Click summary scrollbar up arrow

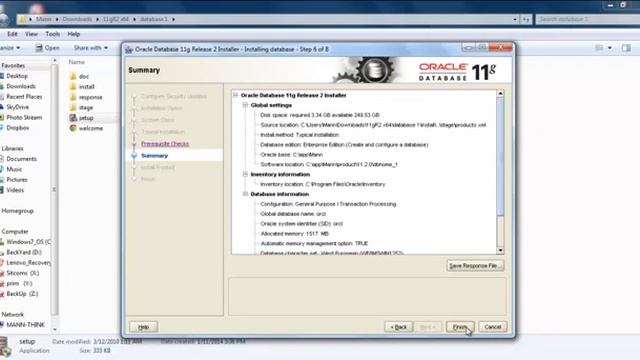pyautogui.click(x=500, y=94)
